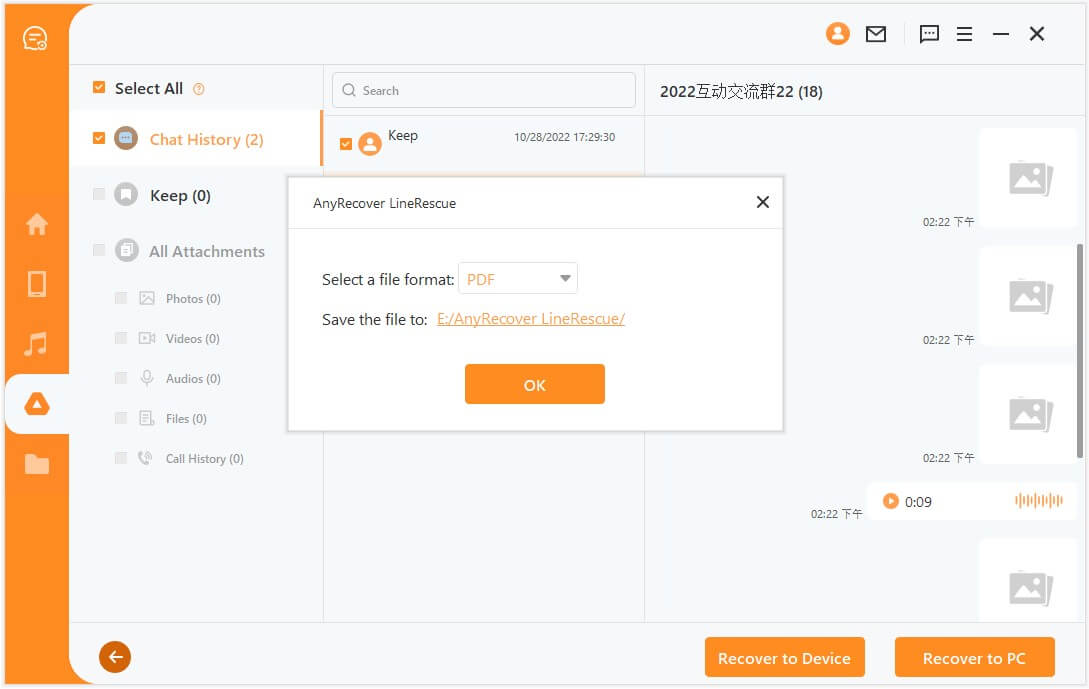
Task: Check the Keep (0) checkbox
Action: pos(99,194)
